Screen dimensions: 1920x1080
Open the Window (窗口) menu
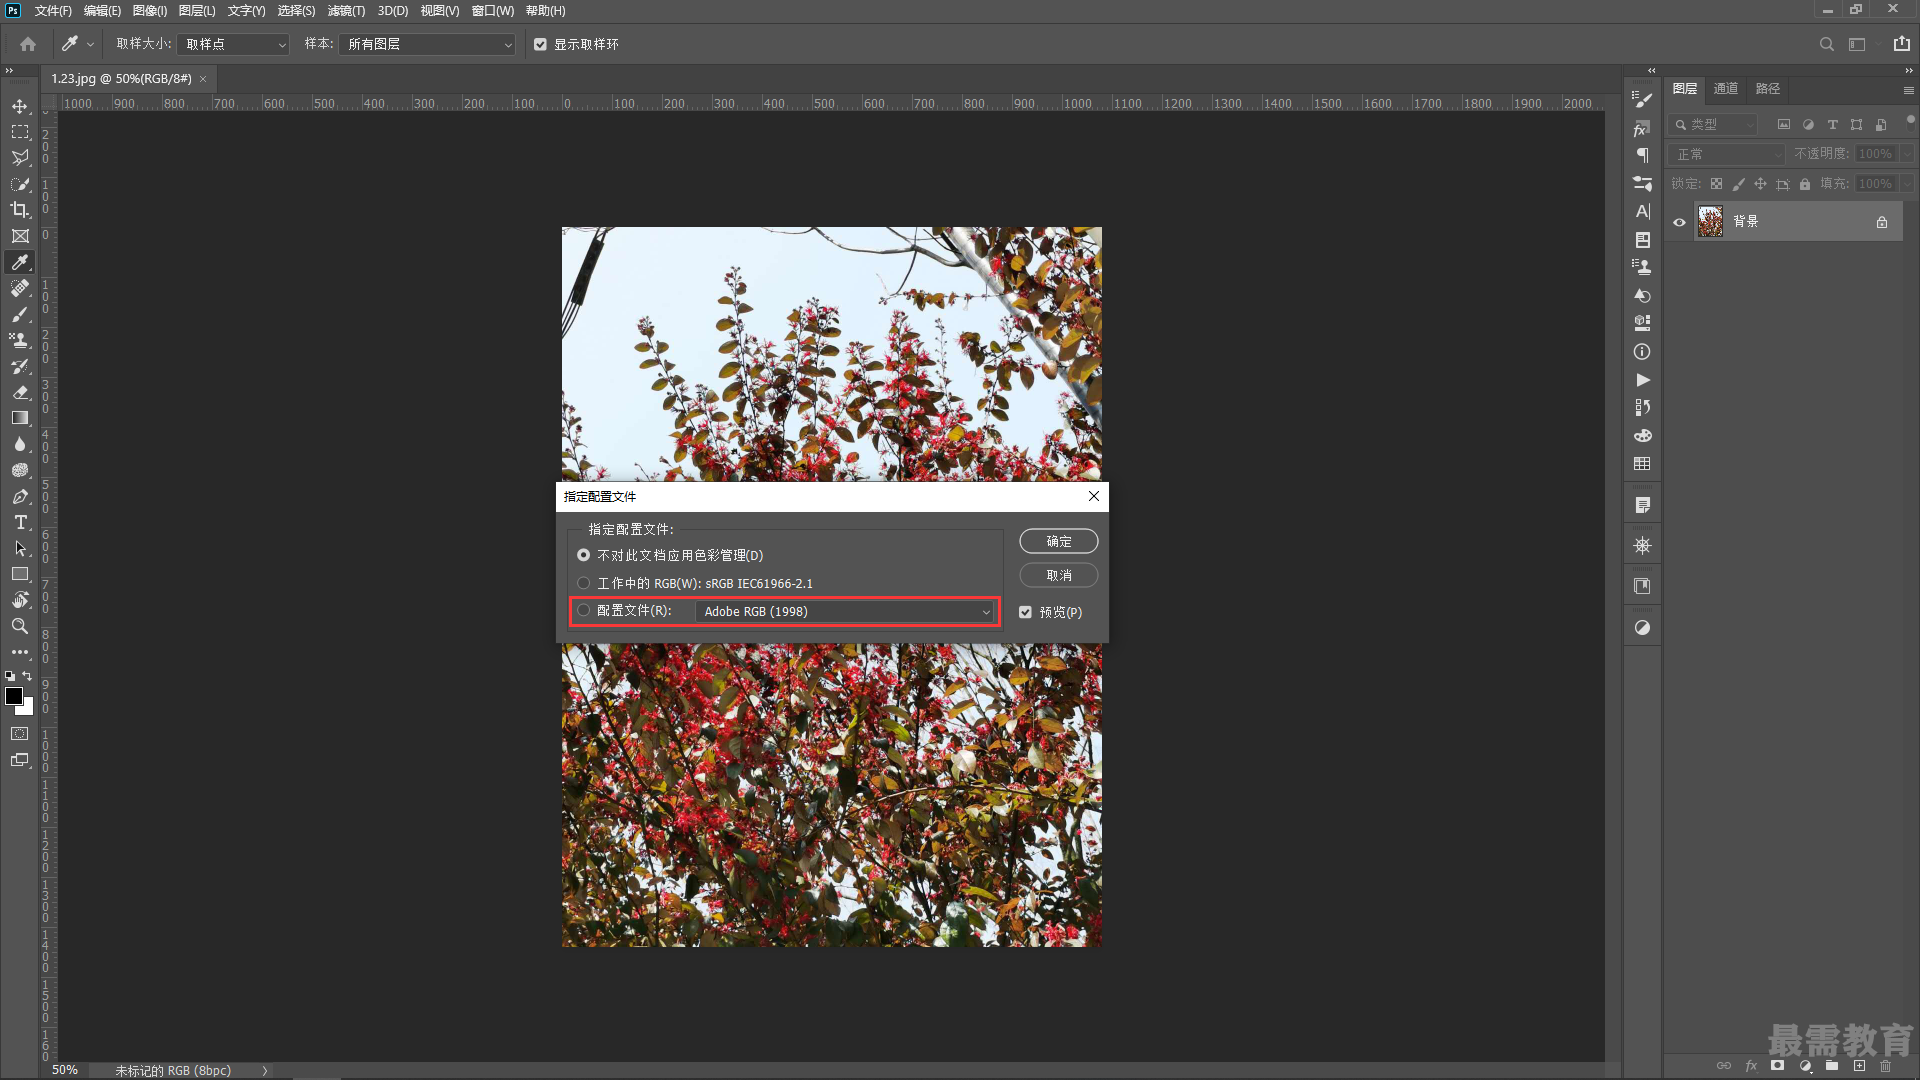point(493,10)
